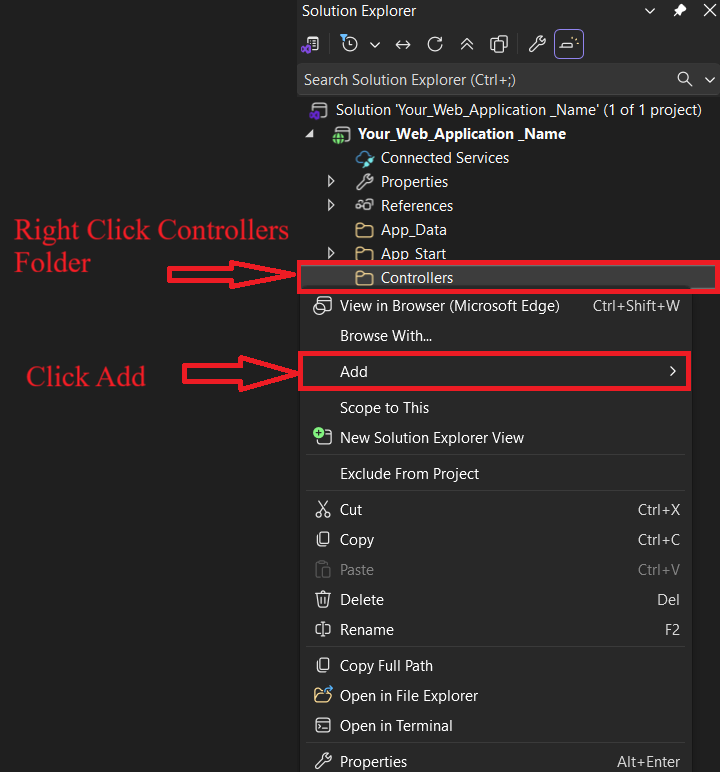Screen dimensions: 720x772
Task: Expand the Properties tree node
Action: click(x=332, y=182)
